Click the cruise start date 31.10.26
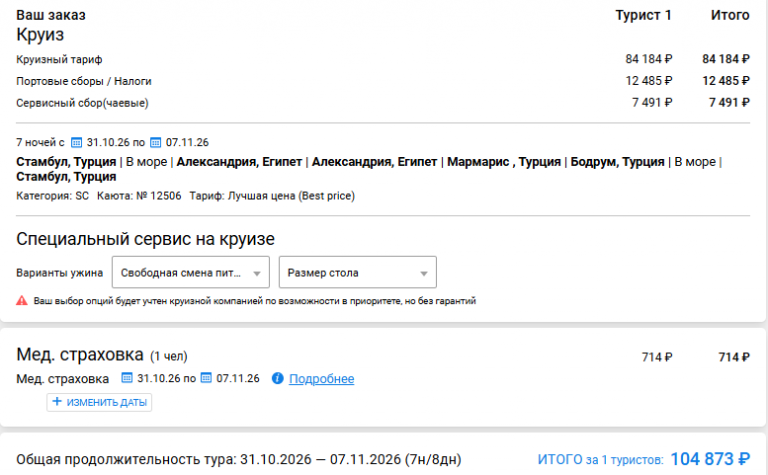Viewport: 768px width, 475px height. tap(108, 142)
